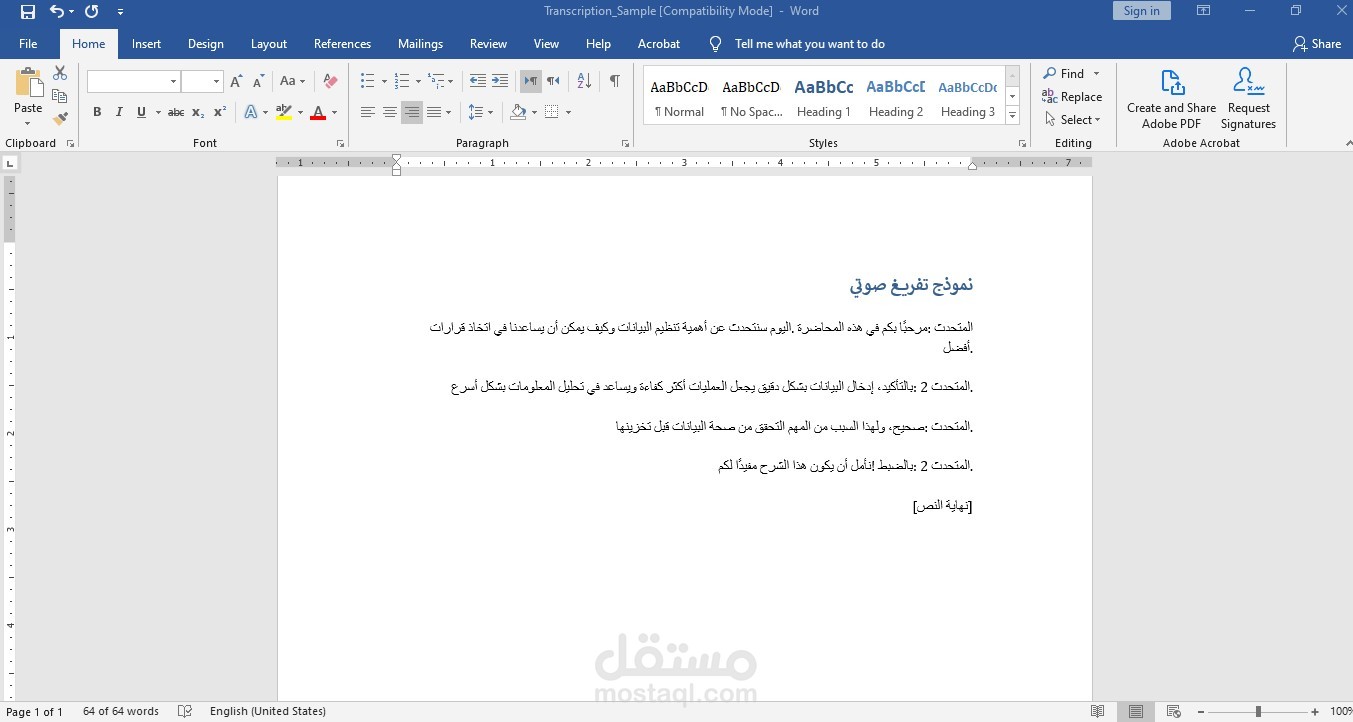Undo the last action
Image resolution: width=1353 pixels, height=722 pixels.
[x=57, y=12]
